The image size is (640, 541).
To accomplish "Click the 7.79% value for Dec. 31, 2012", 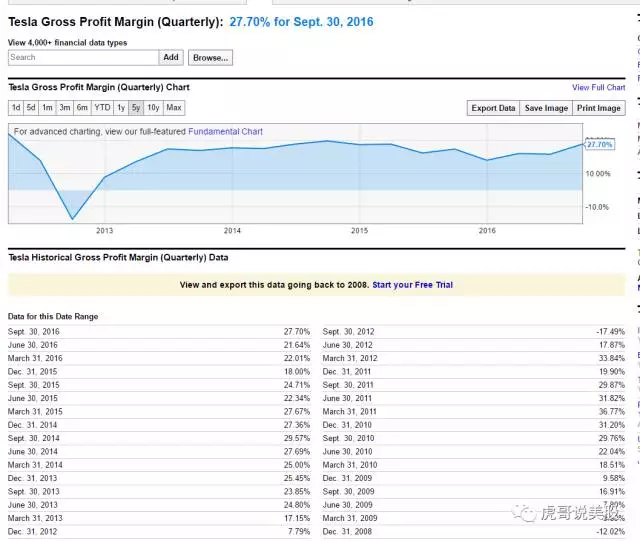I will (x=299, y=532).
